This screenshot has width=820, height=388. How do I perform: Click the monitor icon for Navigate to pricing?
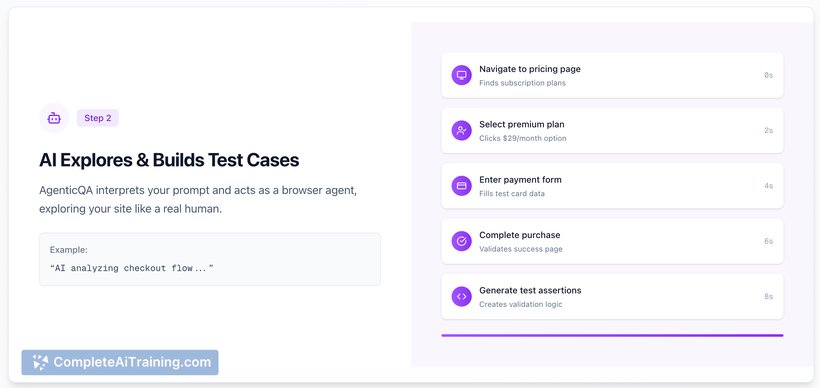point(461,75)
